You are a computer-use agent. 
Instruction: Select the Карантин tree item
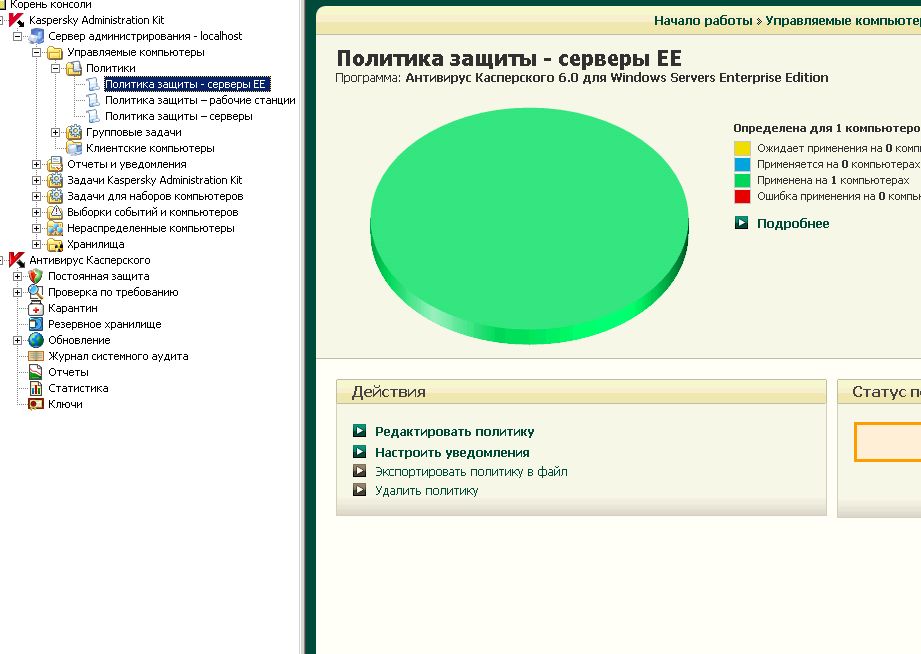[x=73, y=308]
